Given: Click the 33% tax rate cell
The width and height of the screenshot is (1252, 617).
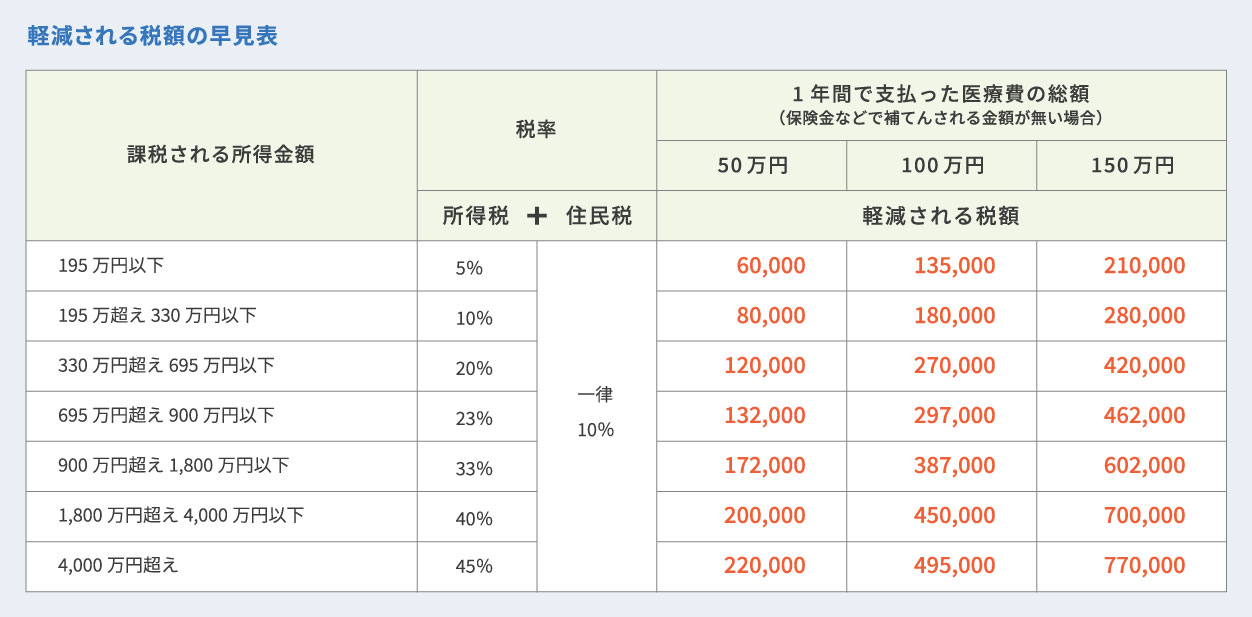Looking at the screenshot, I should (x=477, y=466).
